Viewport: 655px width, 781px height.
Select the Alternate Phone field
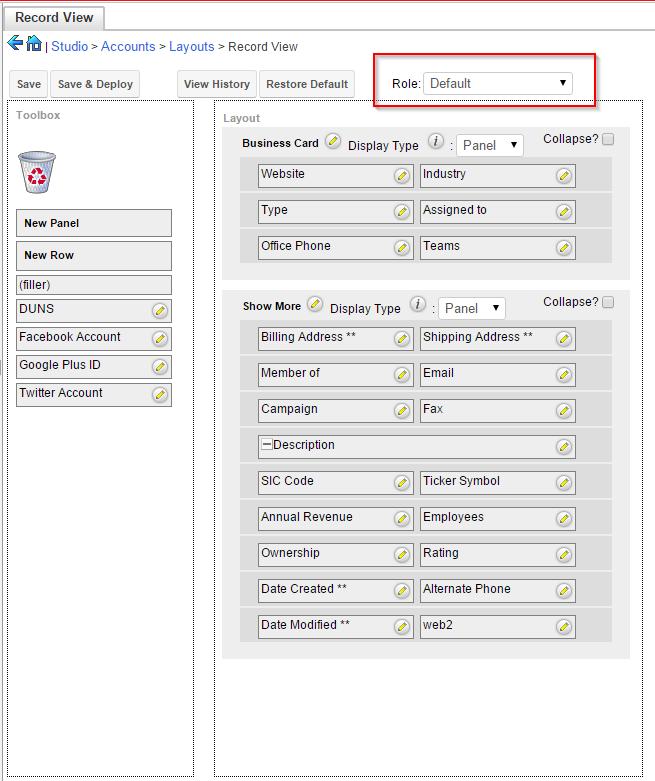[498, 591]
